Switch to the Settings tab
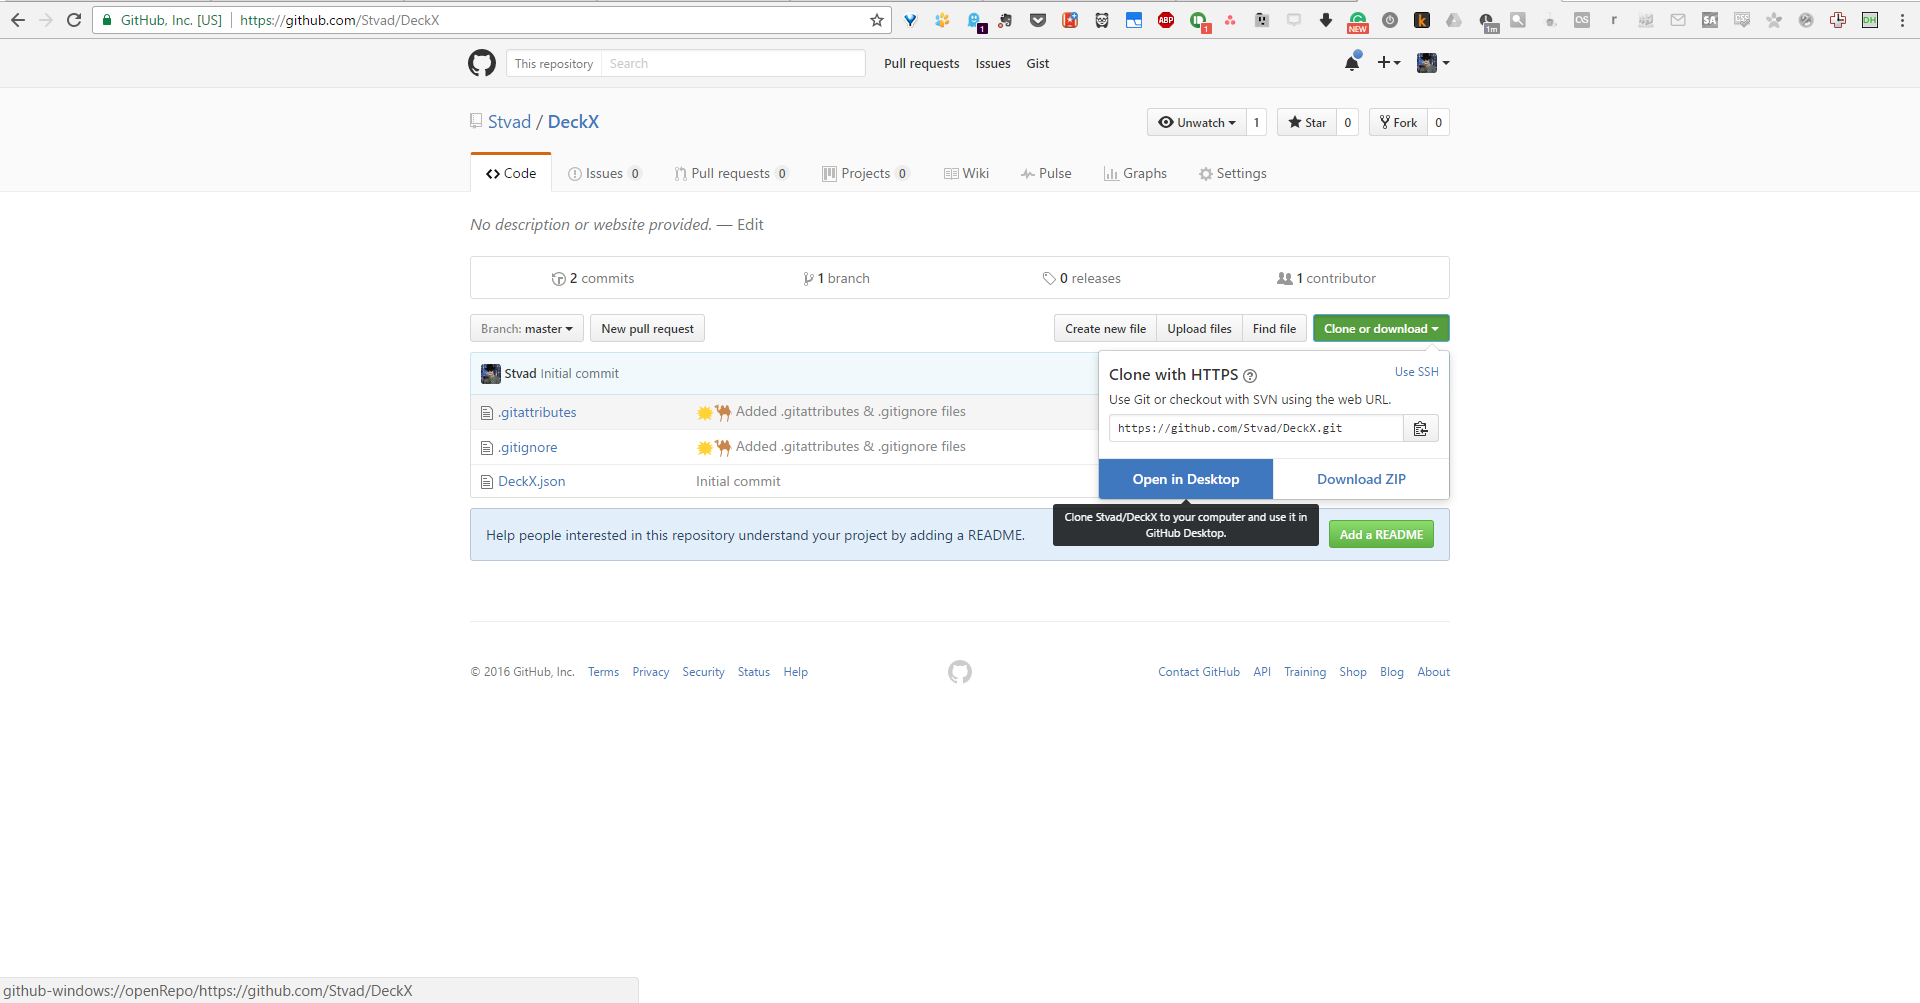 1233,173
